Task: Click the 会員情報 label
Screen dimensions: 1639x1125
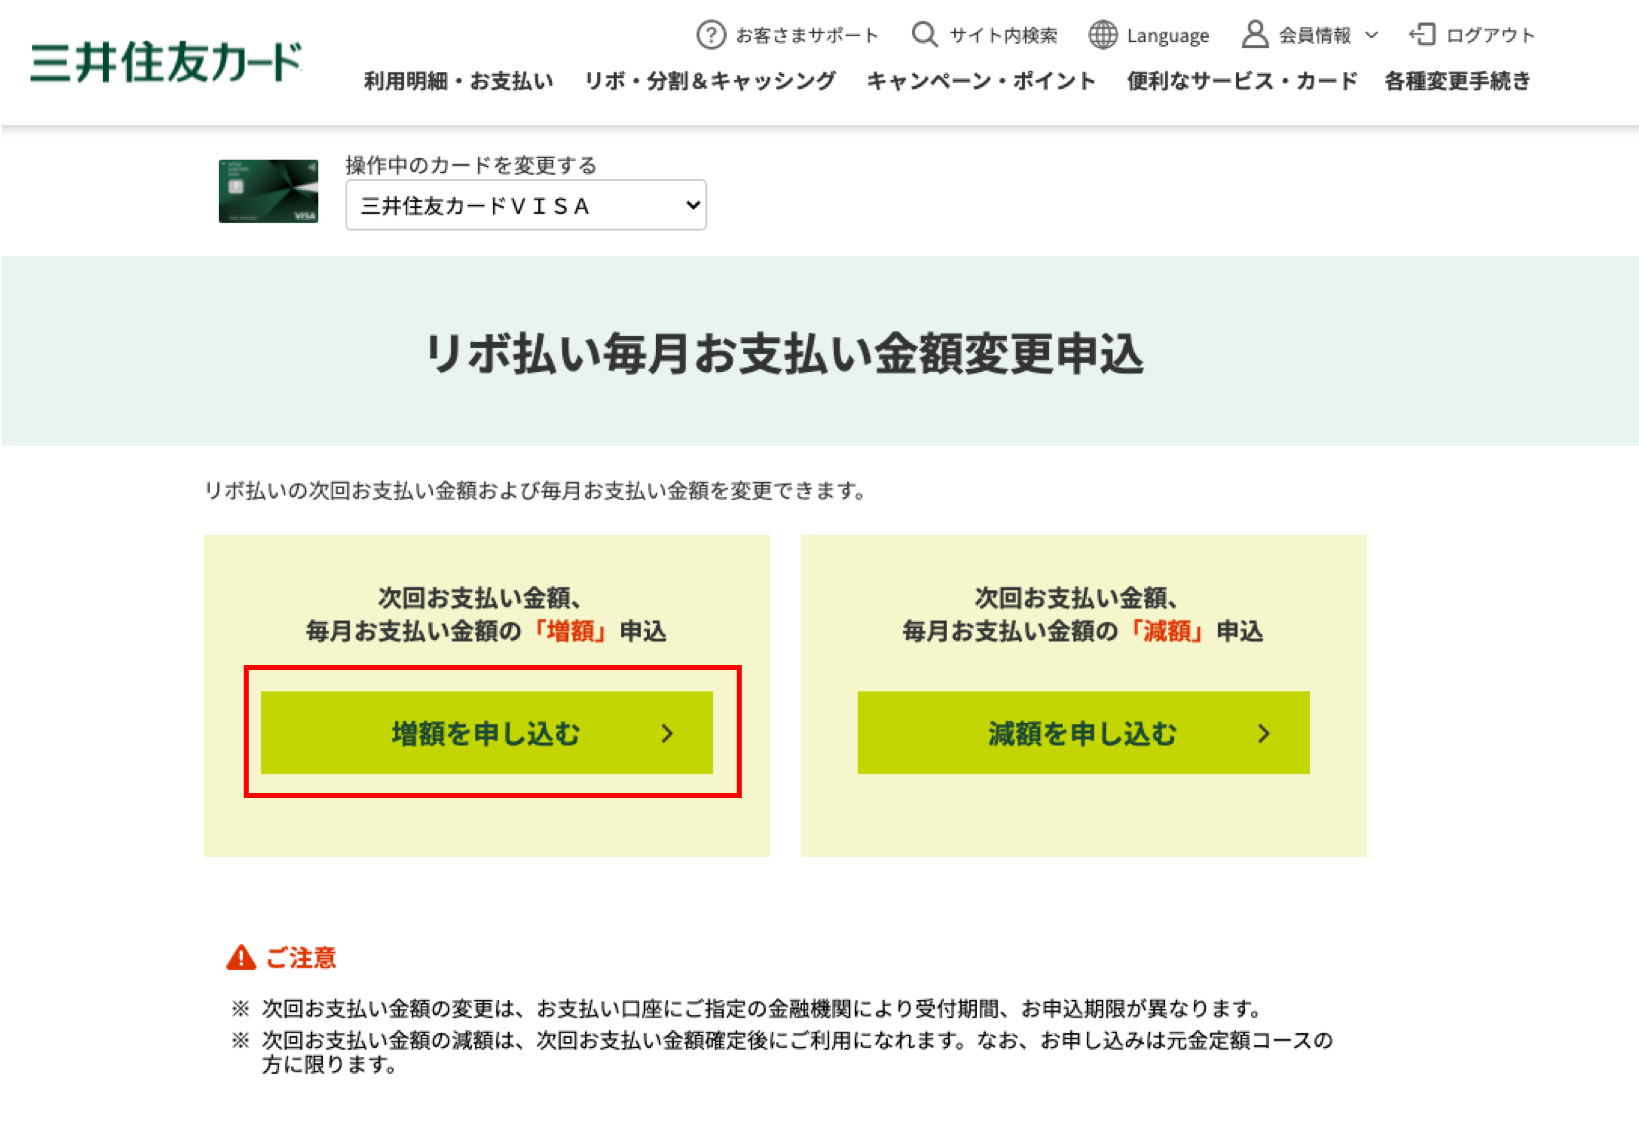Action: coord(1314,36)
